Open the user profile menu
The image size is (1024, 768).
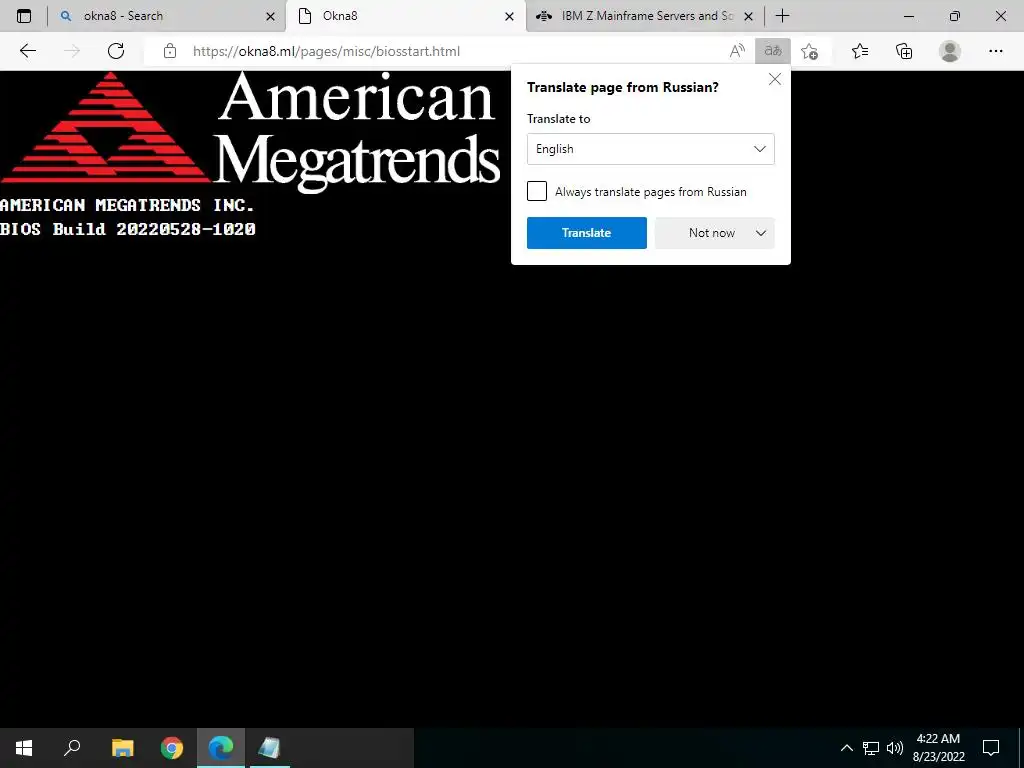(950, 51)
